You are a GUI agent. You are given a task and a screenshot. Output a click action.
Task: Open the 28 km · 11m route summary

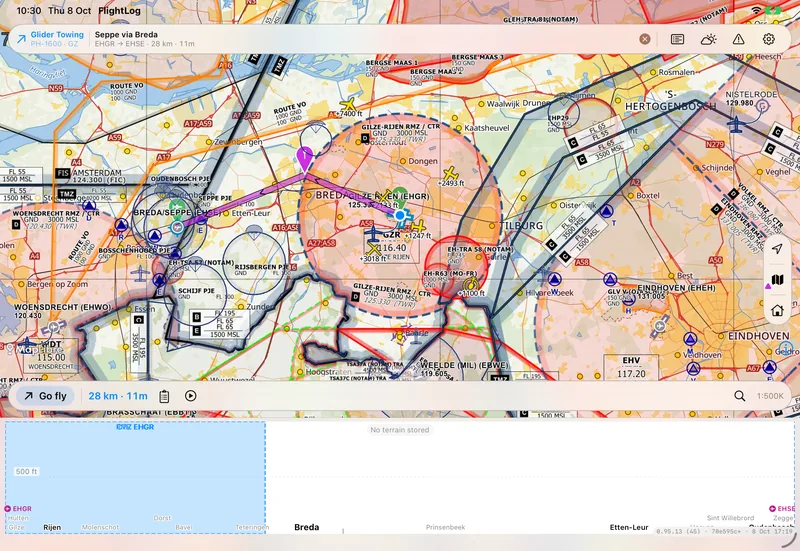(118, 396)
